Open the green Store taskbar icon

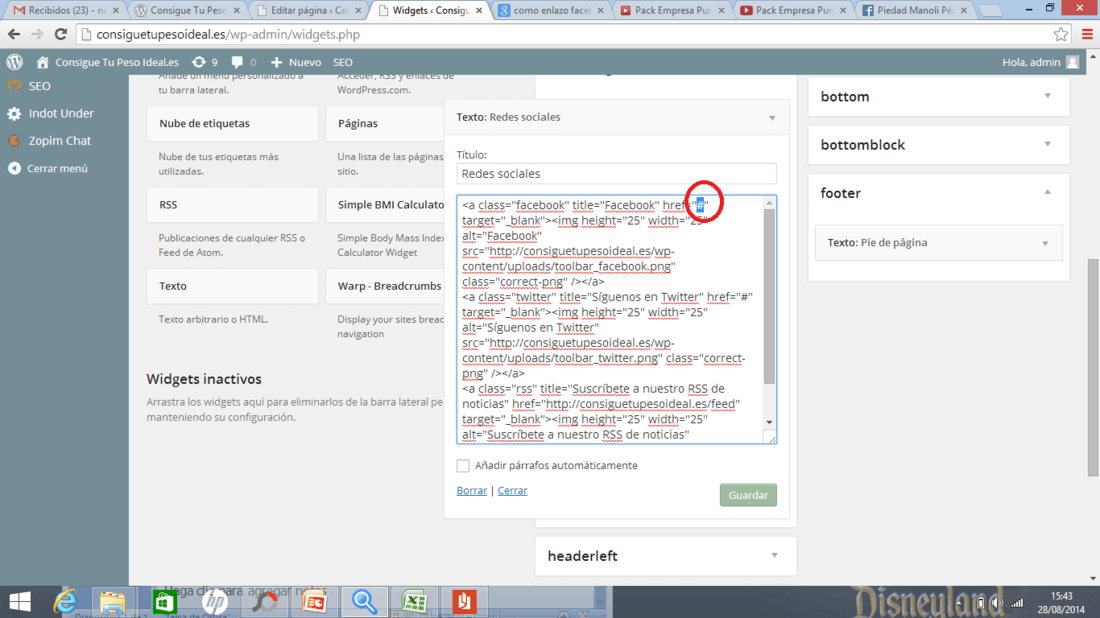(165, 602)
